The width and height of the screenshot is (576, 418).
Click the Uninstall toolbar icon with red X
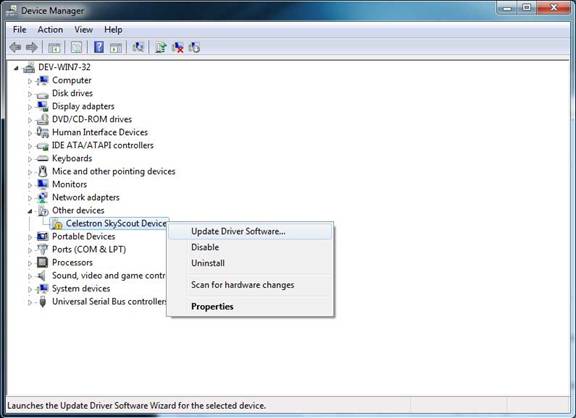[177, 47]
